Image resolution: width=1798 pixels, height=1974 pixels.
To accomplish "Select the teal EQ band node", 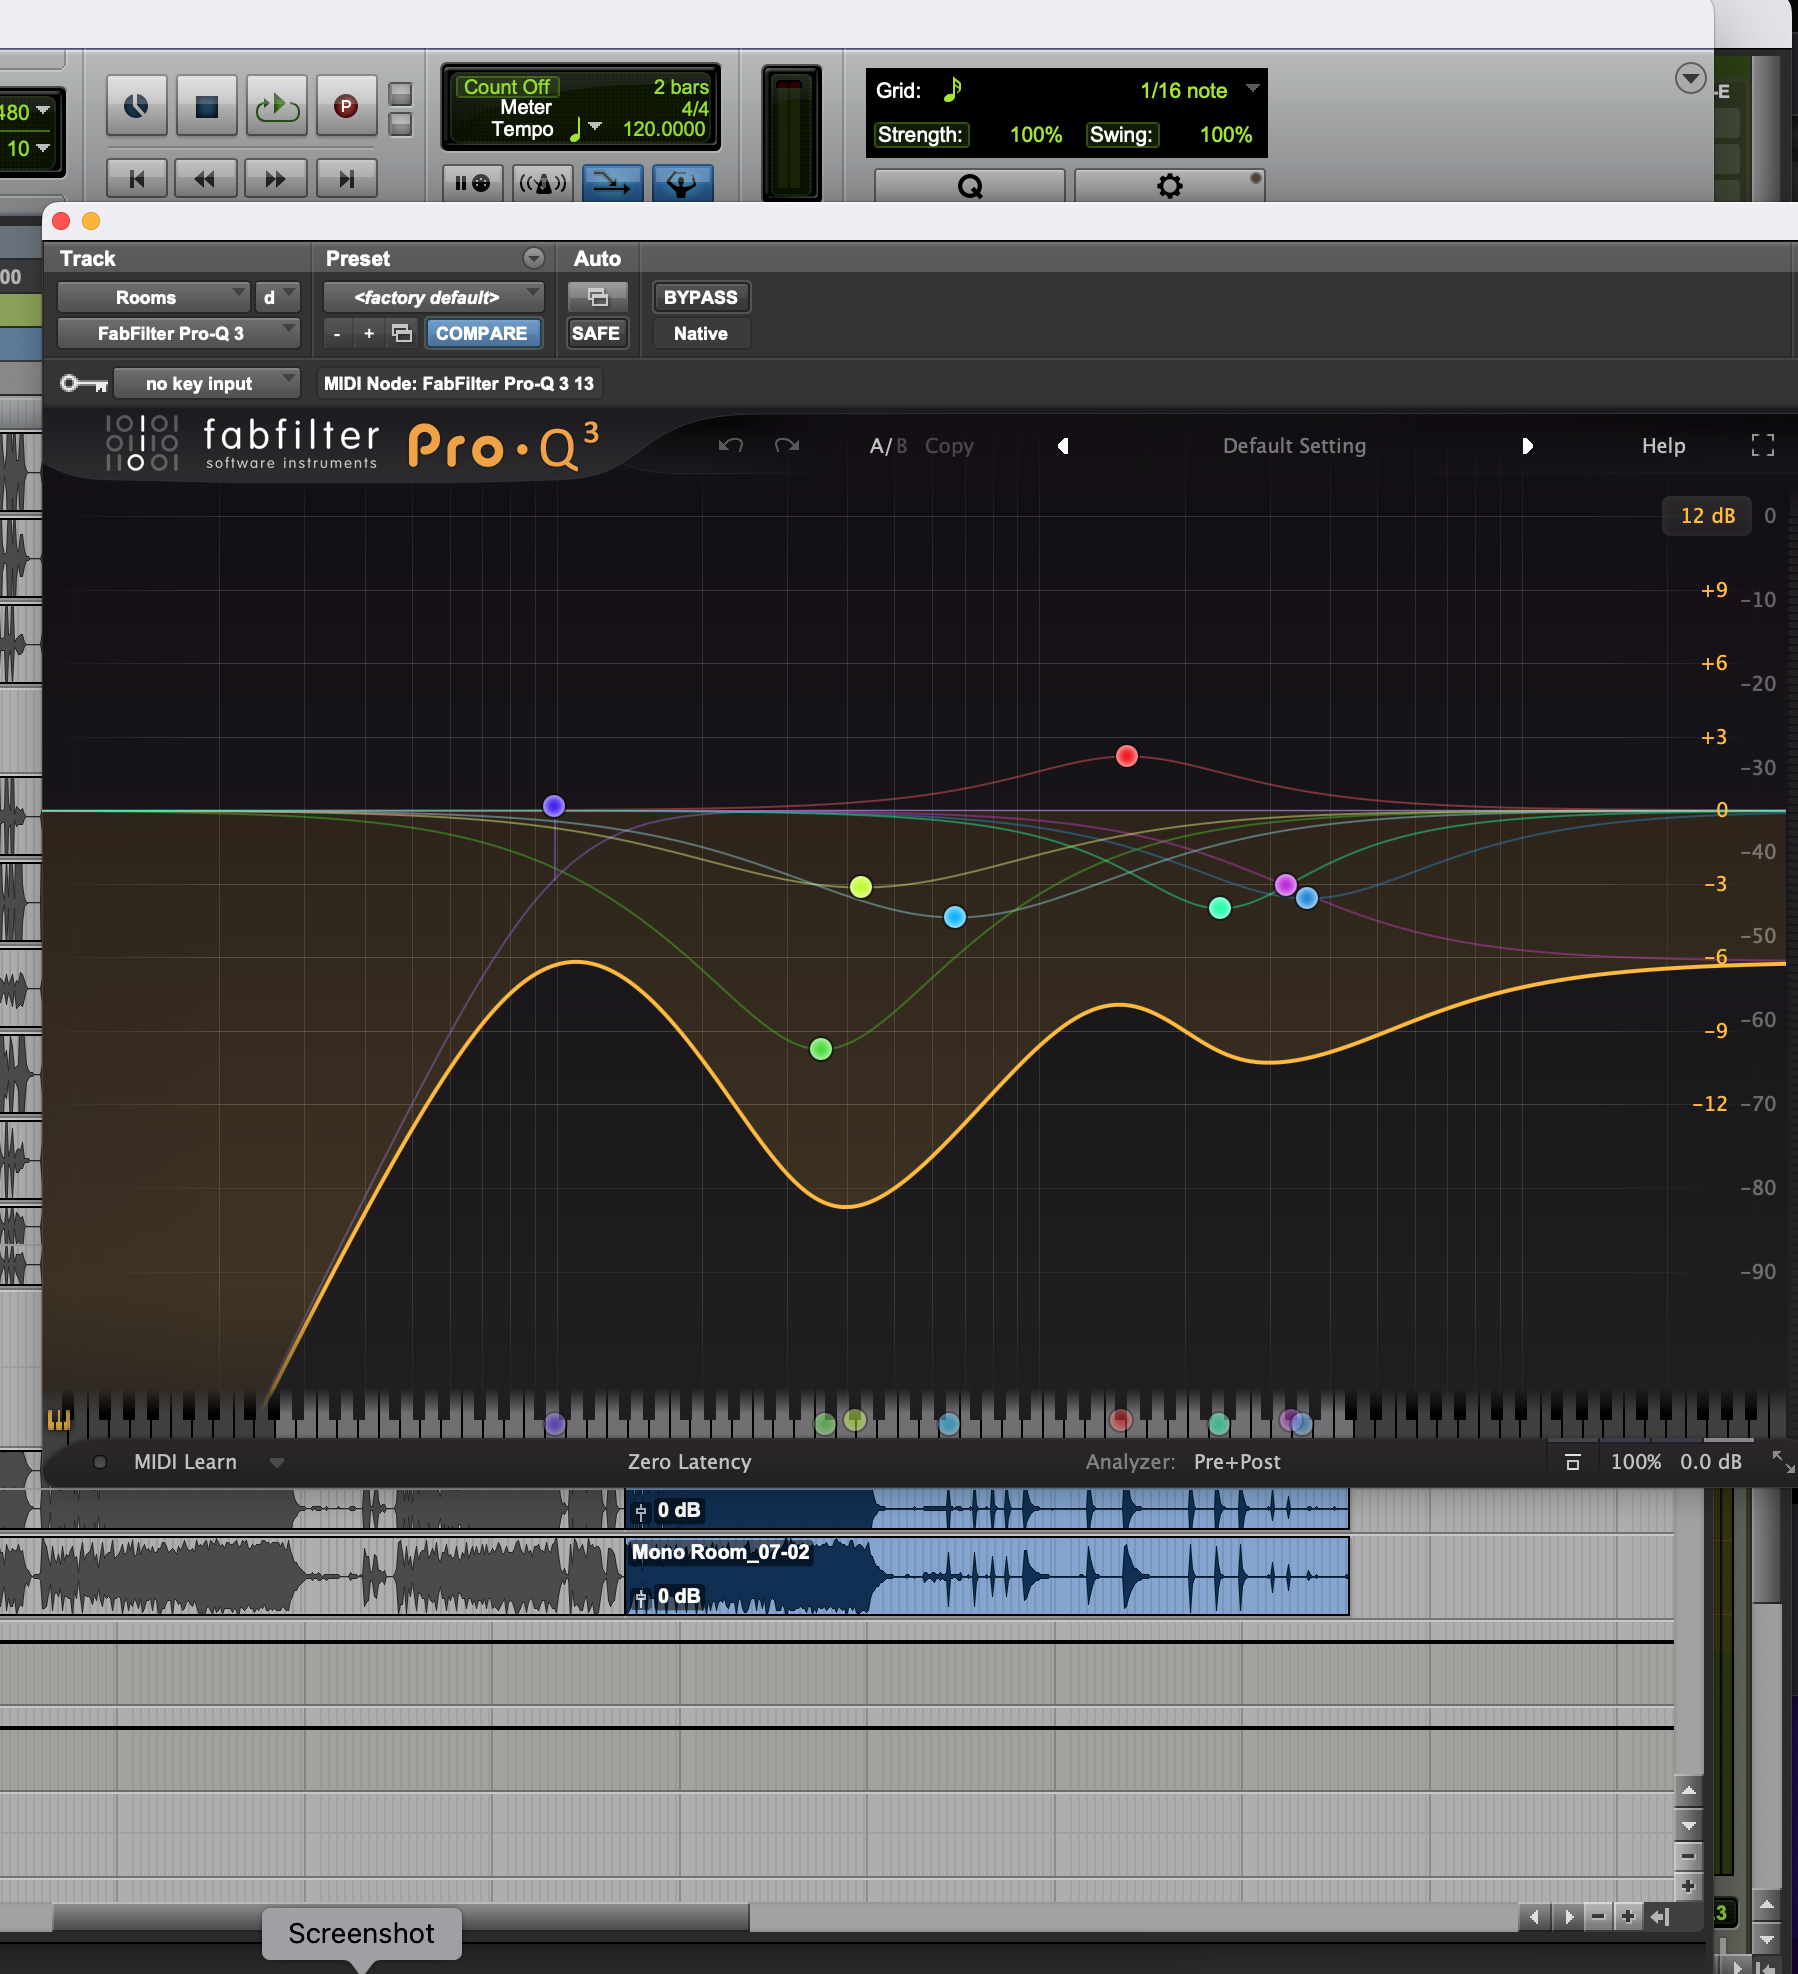I will pyautogui.click(x=1220, y=908).
